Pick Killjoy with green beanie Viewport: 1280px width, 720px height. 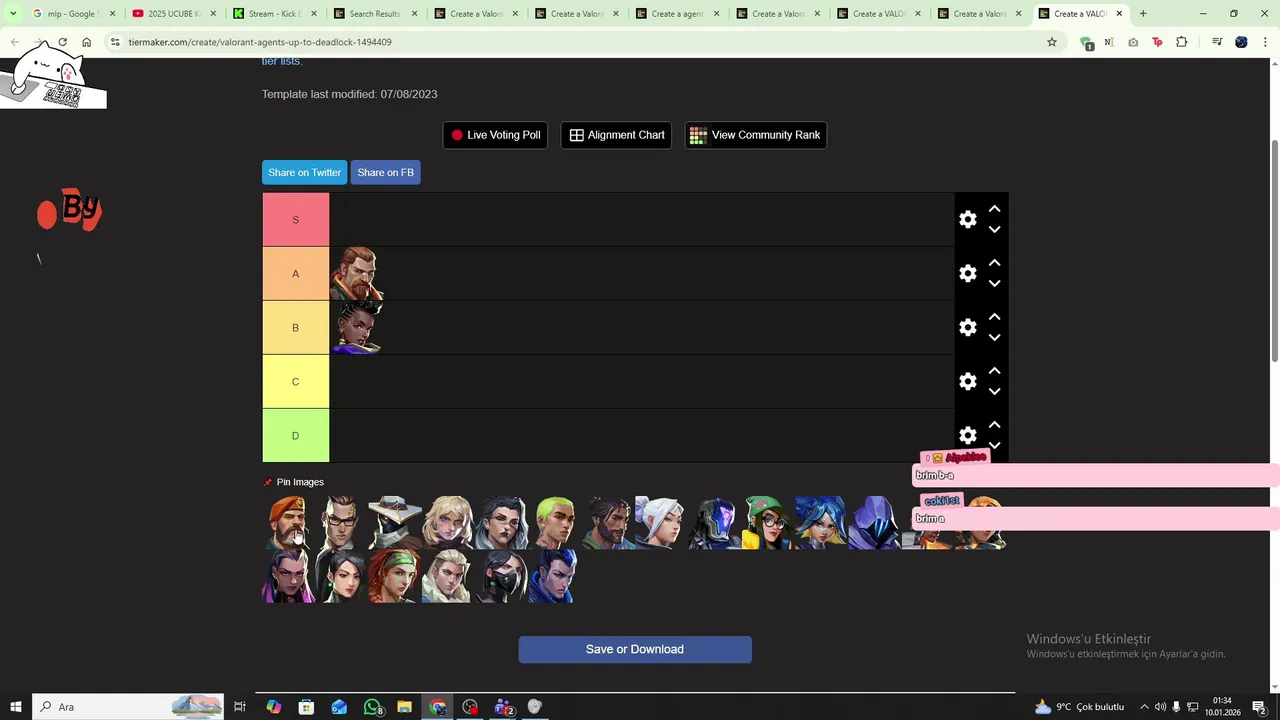[x=767, y=522]
